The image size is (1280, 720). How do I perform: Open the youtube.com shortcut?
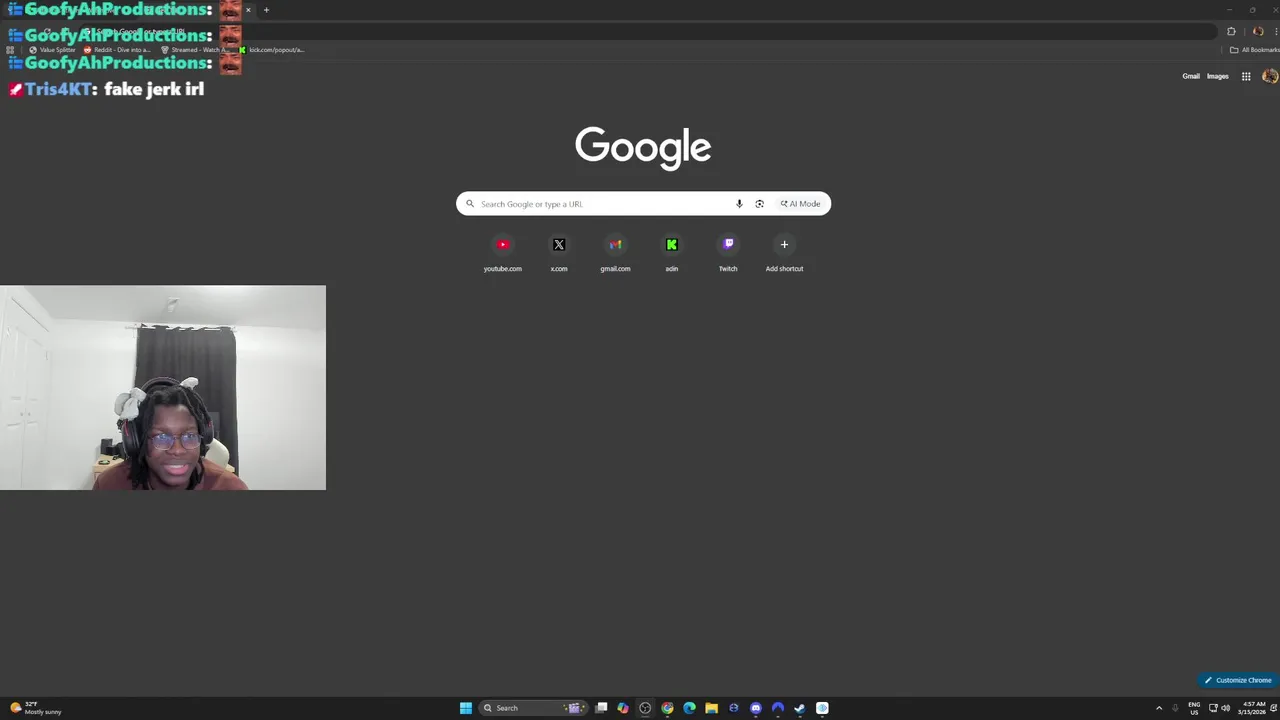coord(503,254)
